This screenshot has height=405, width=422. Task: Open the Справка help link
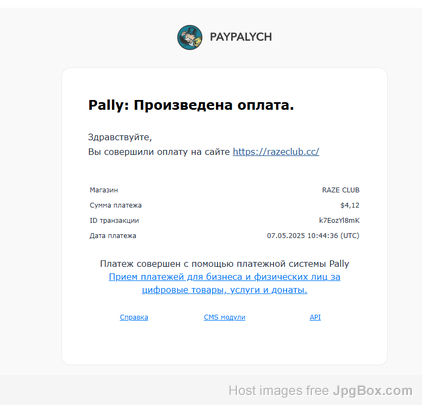click(134, 317)
